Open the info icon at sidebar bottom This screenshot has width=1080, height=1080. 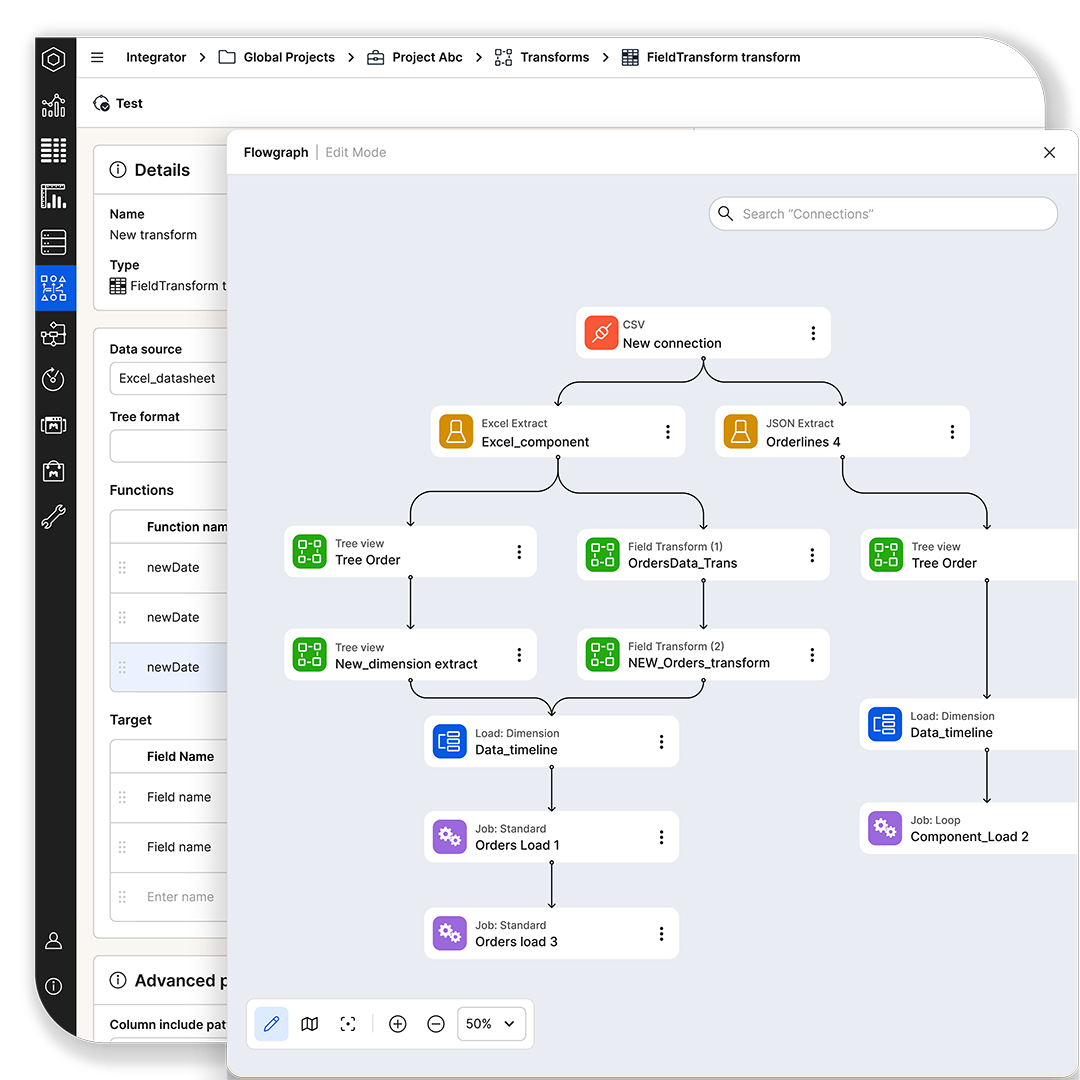point(53,986)
